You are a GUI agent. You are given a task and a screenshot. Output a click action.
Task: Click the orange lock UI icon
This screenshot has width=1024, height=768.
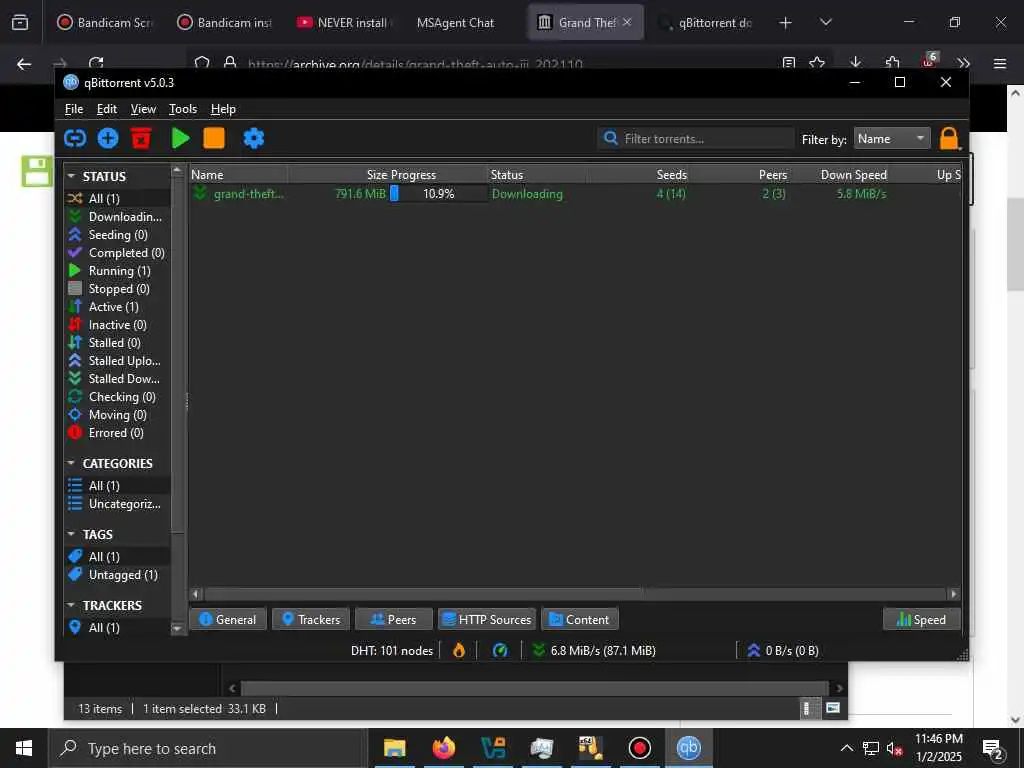(949, 138)
